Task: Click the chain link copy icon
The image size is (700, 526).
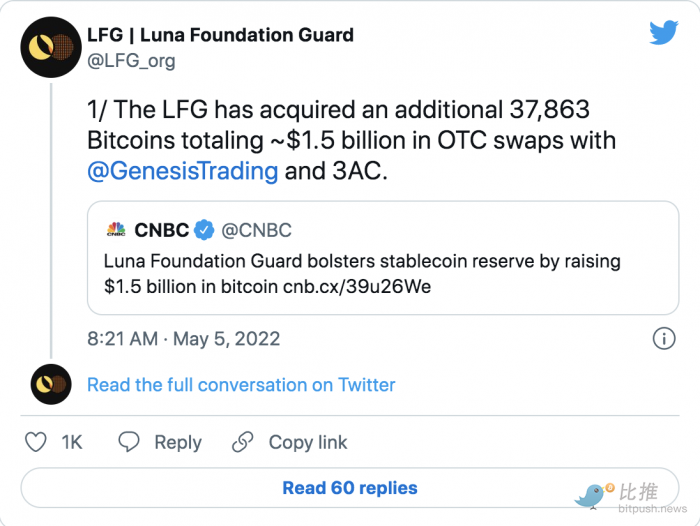Action: (x=243, y=442)
